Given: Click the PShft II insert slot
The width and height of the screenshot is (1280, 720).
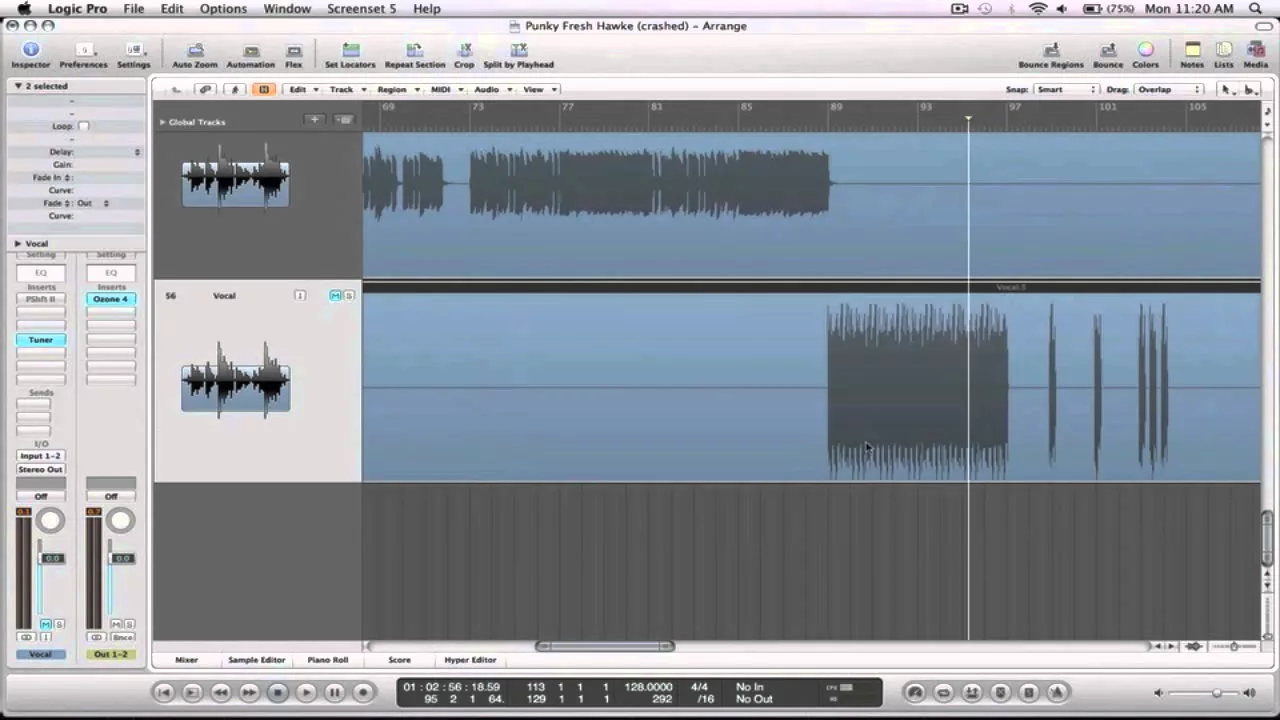Looking at the screenshot, I should point(41,299).
